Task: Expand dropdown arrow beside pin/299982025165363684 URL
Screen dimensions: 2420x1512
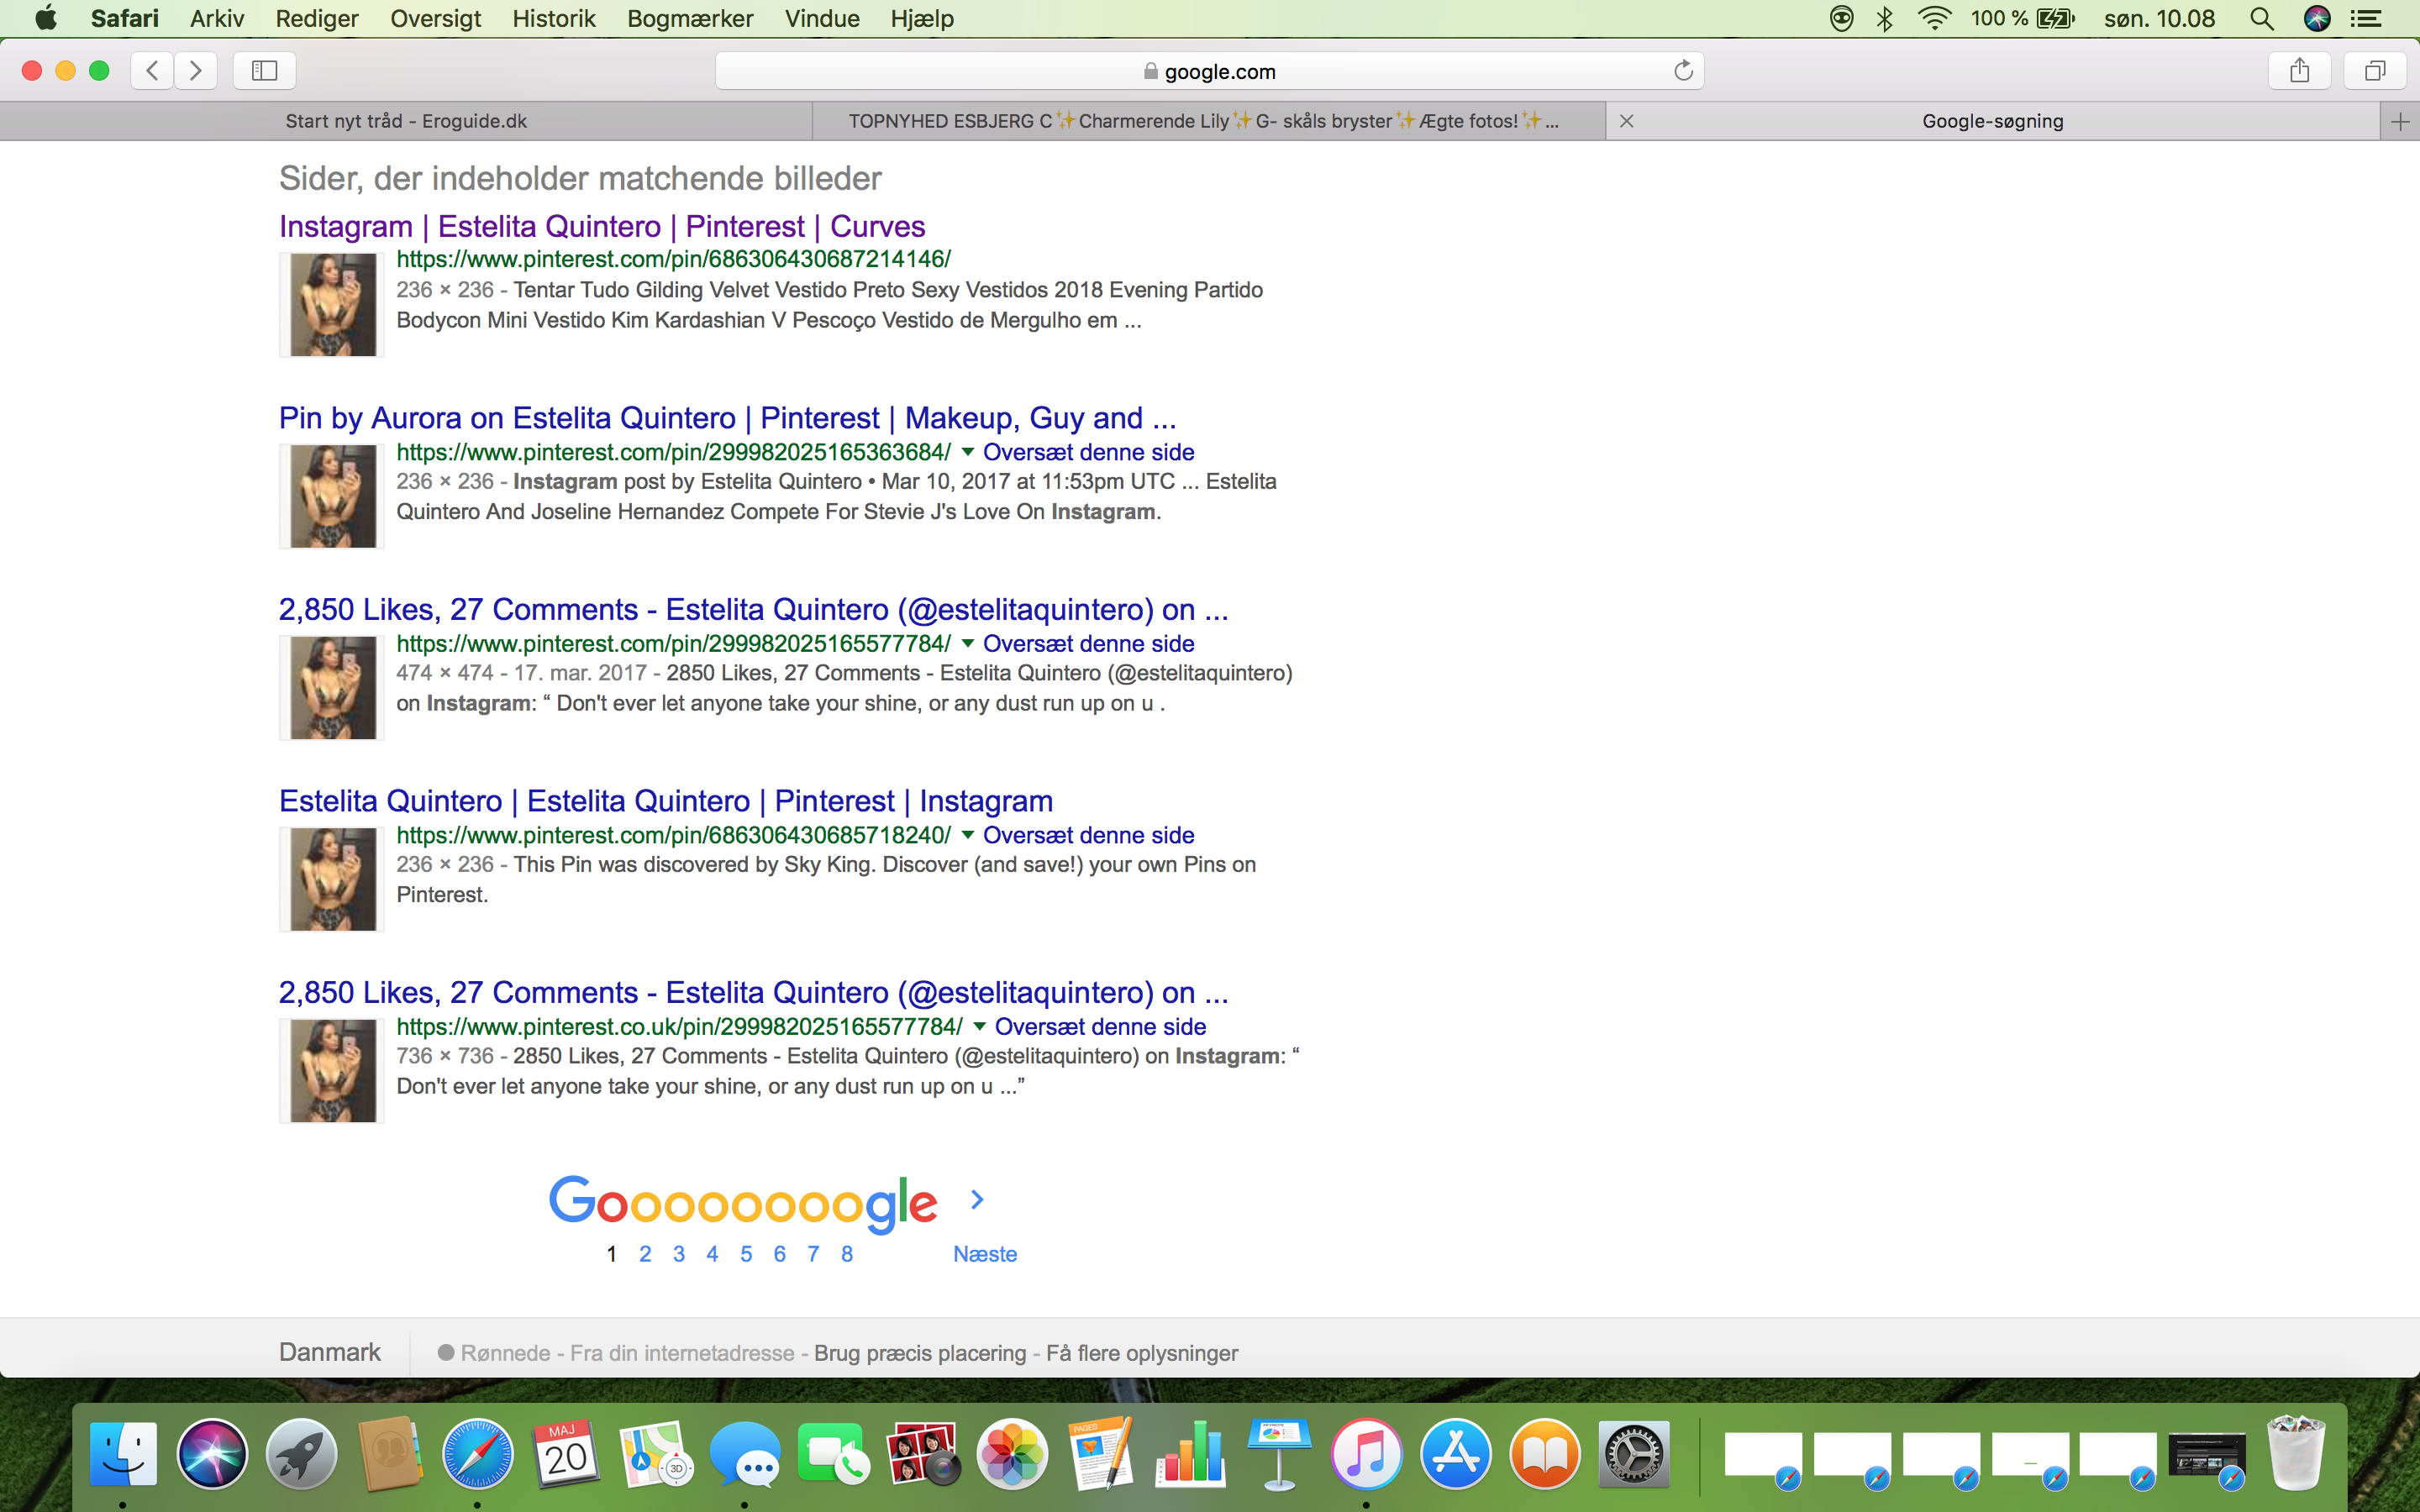Action: pos(967,452)
